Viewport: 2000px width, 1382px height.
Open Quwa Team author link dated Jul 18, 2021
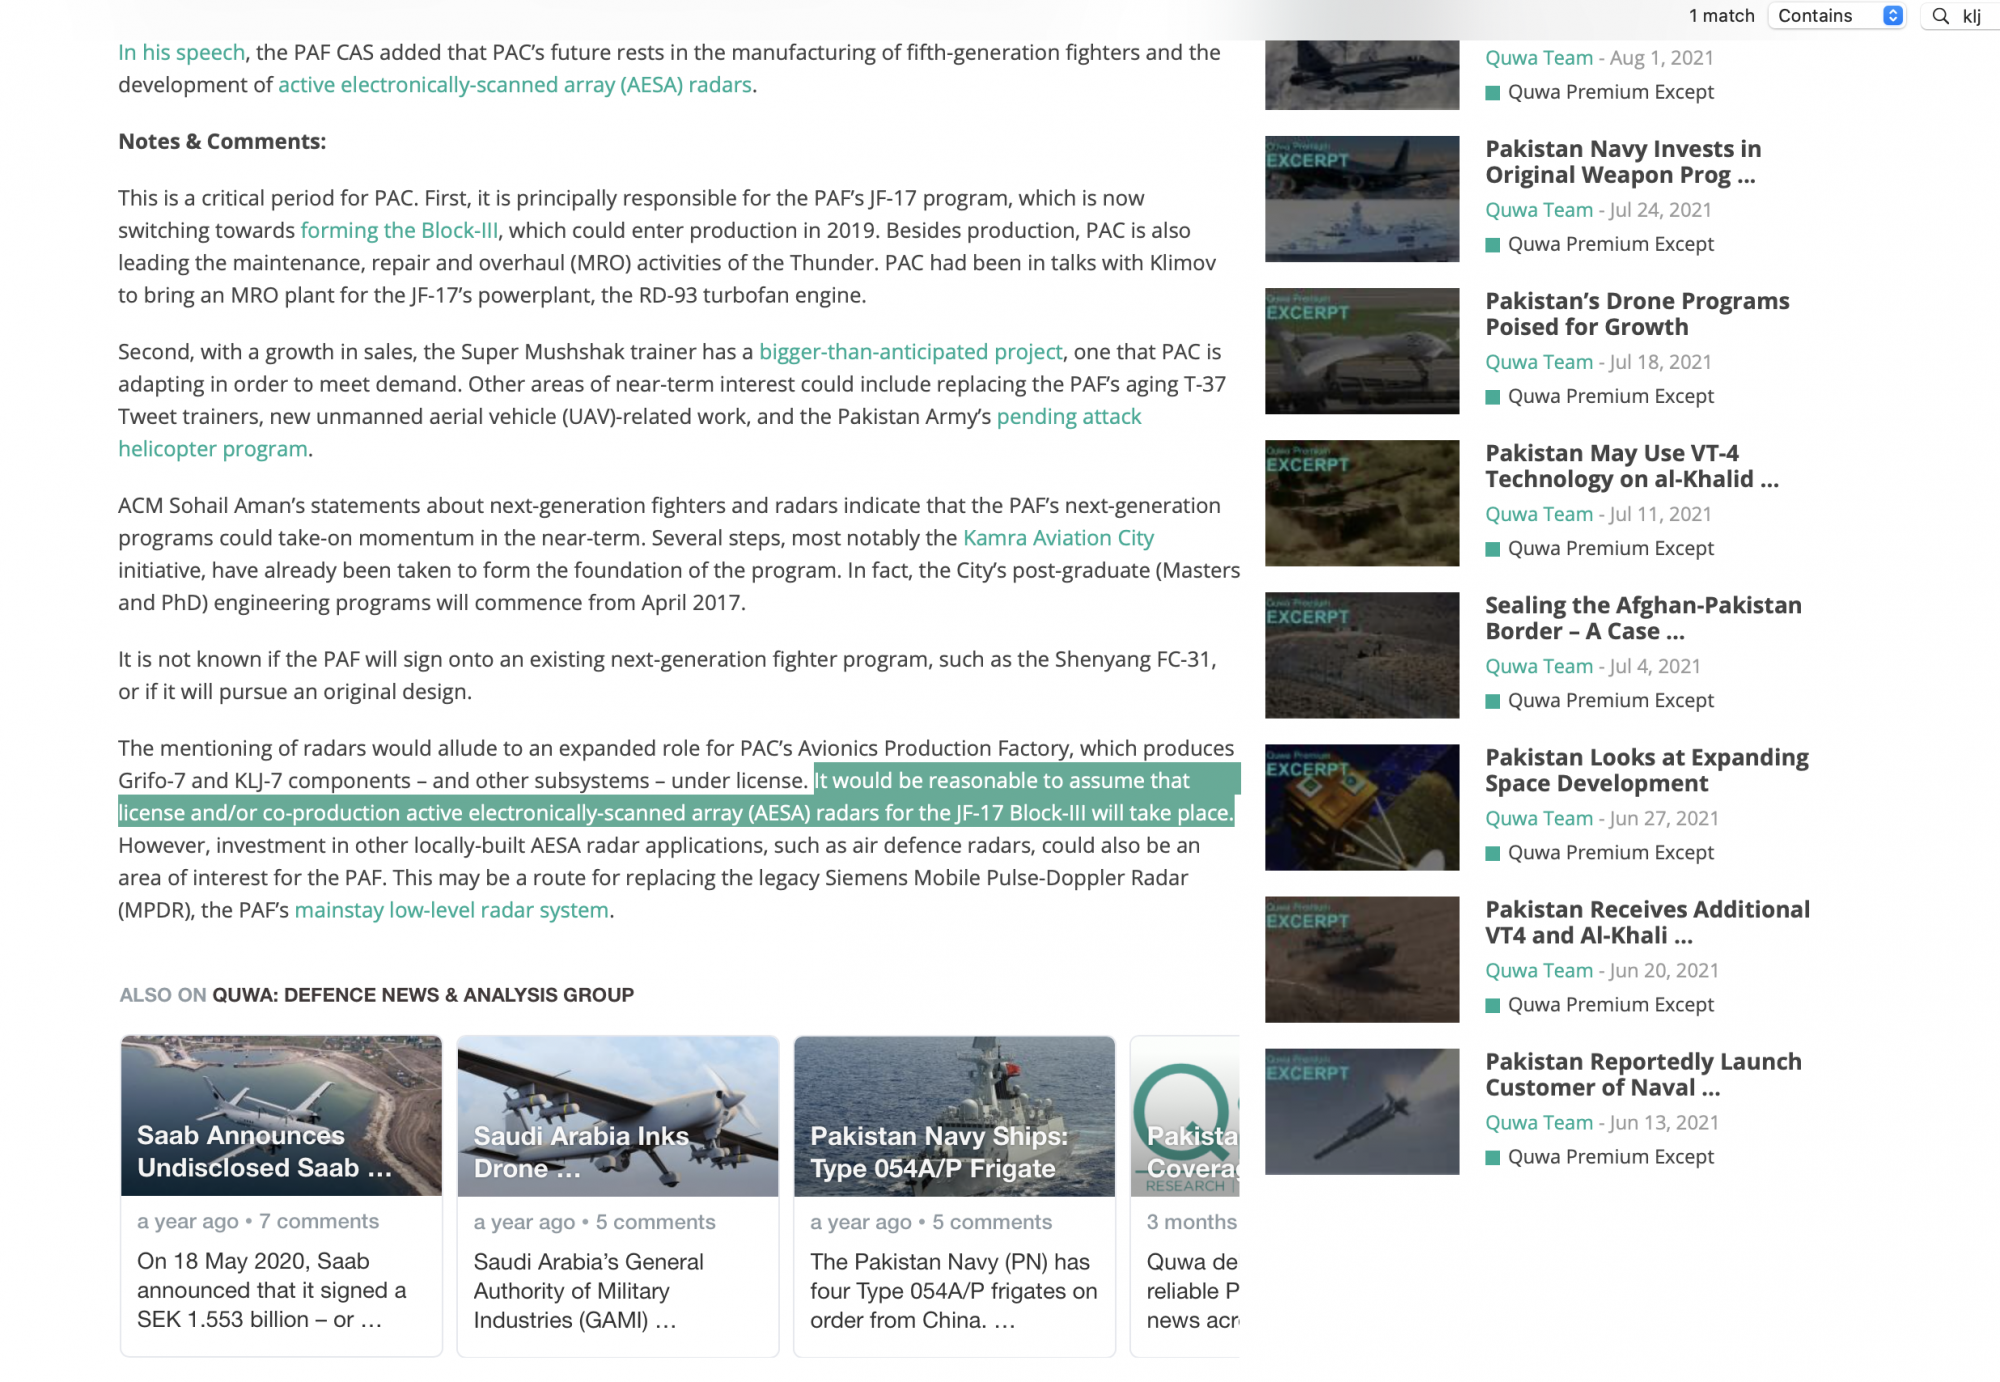click(1539, 362)
